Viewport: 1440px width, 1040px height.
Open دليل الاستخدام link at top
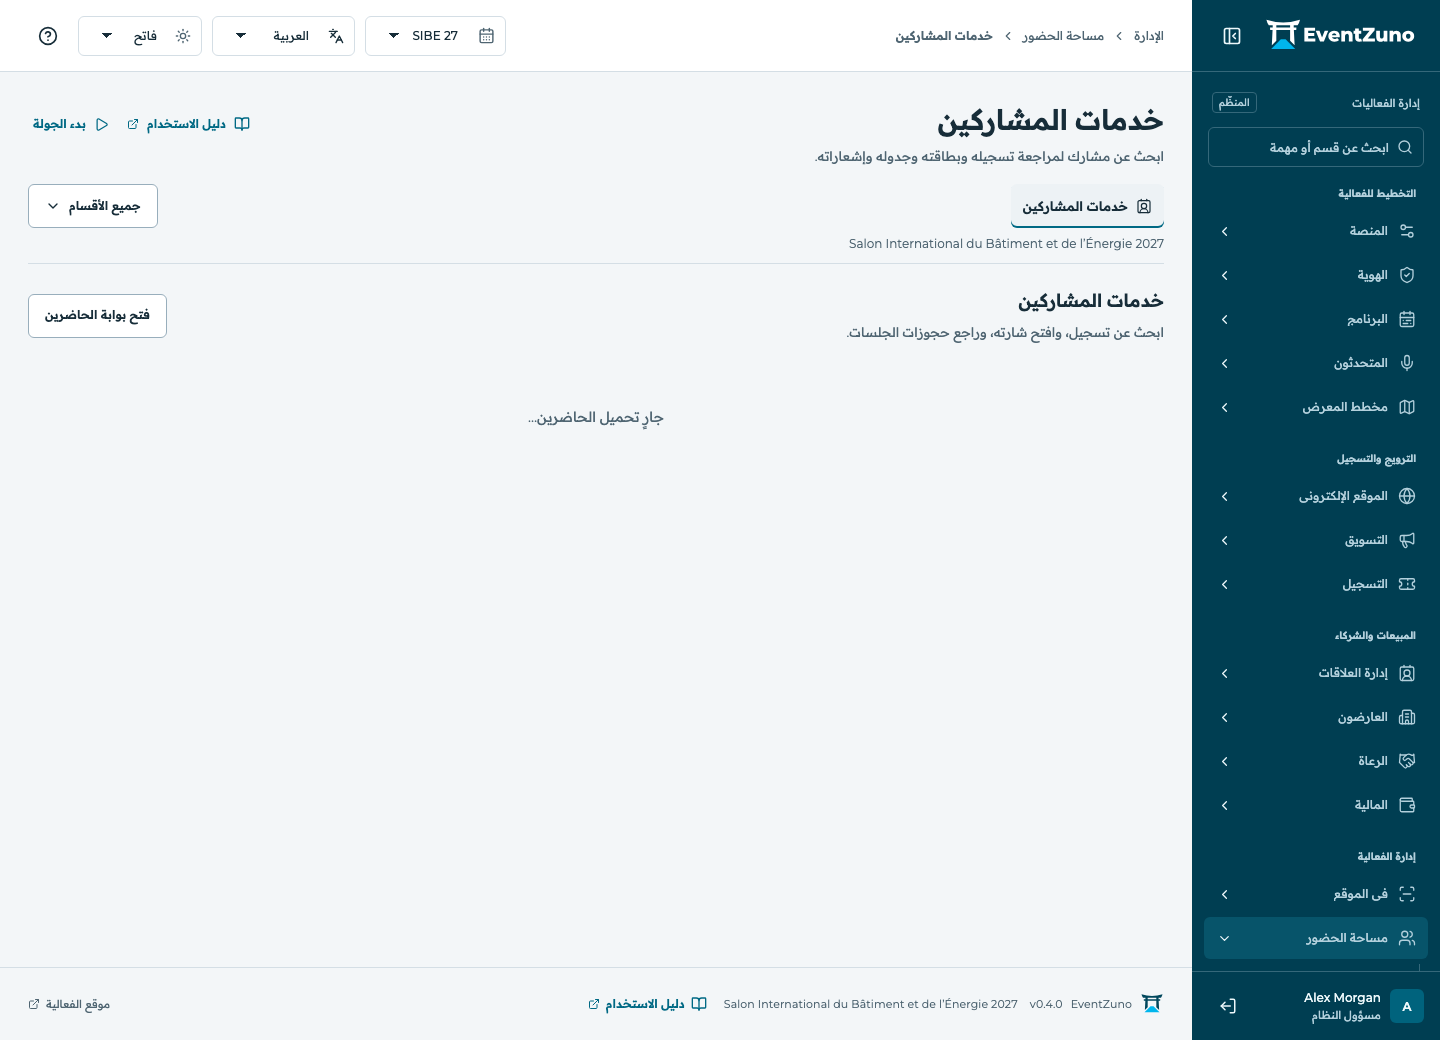188,124
